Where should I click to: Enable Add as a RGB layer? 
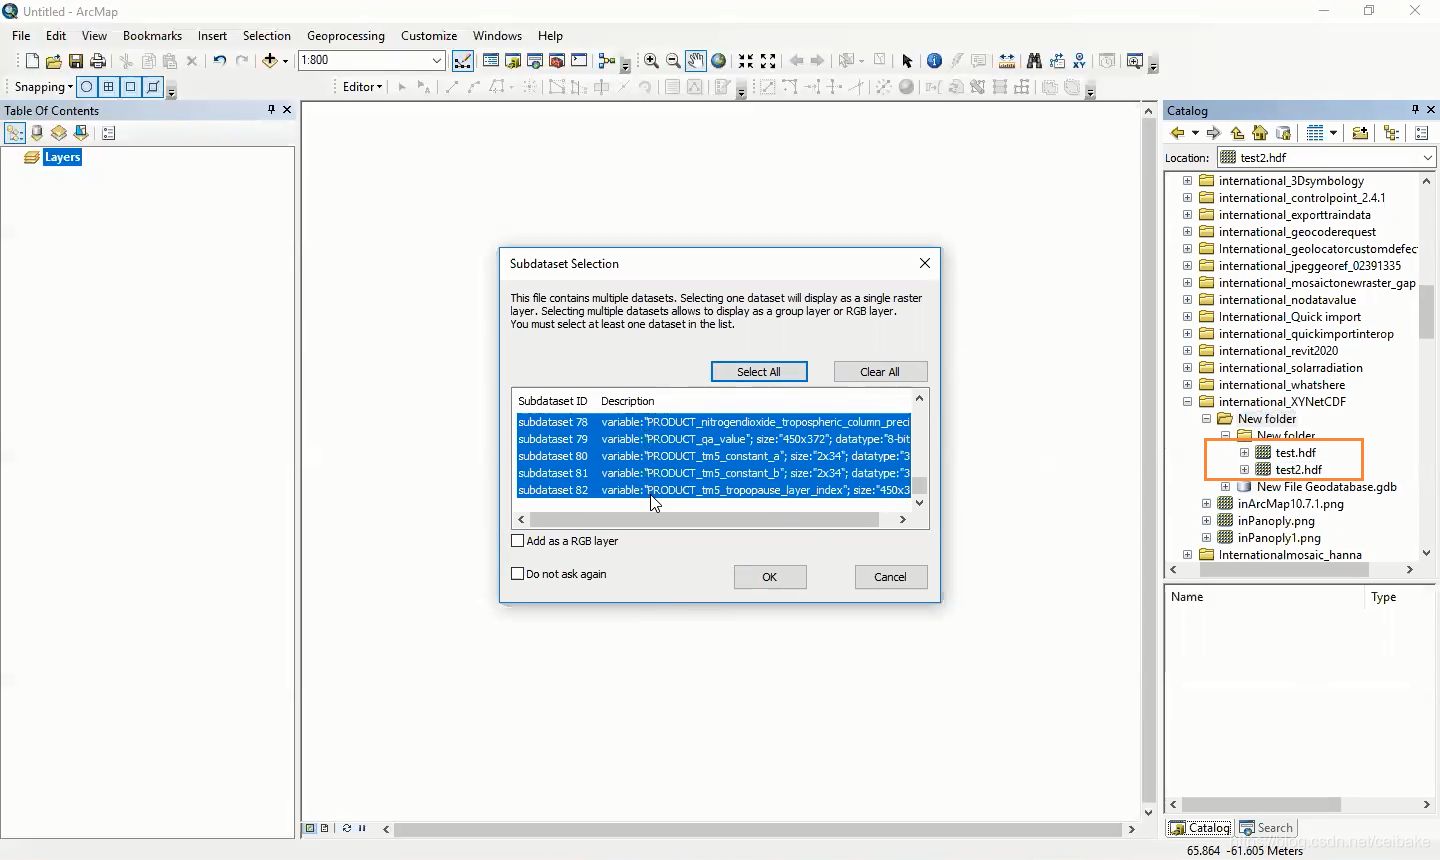point(518,540)
